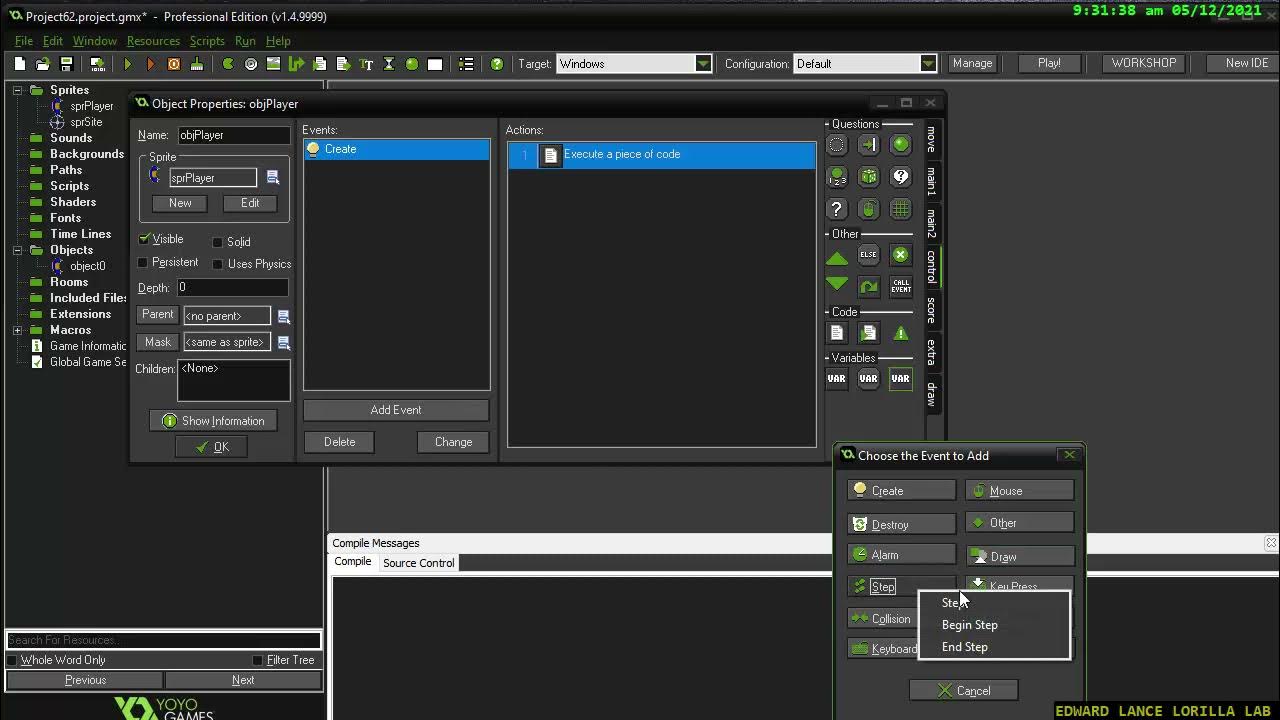Select the Start Block up-triangle action
This screenshot has height=720, width=1280.
837,257
